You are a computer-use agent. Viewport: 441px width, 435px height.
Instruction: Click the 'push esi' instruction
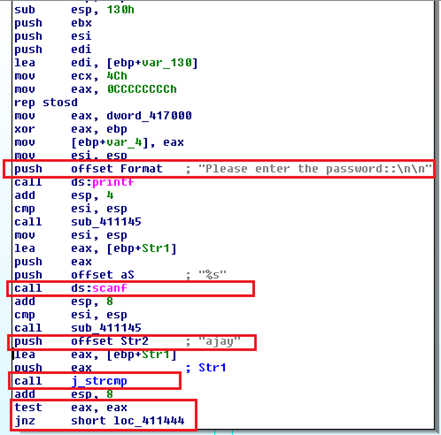pos(53,36)
